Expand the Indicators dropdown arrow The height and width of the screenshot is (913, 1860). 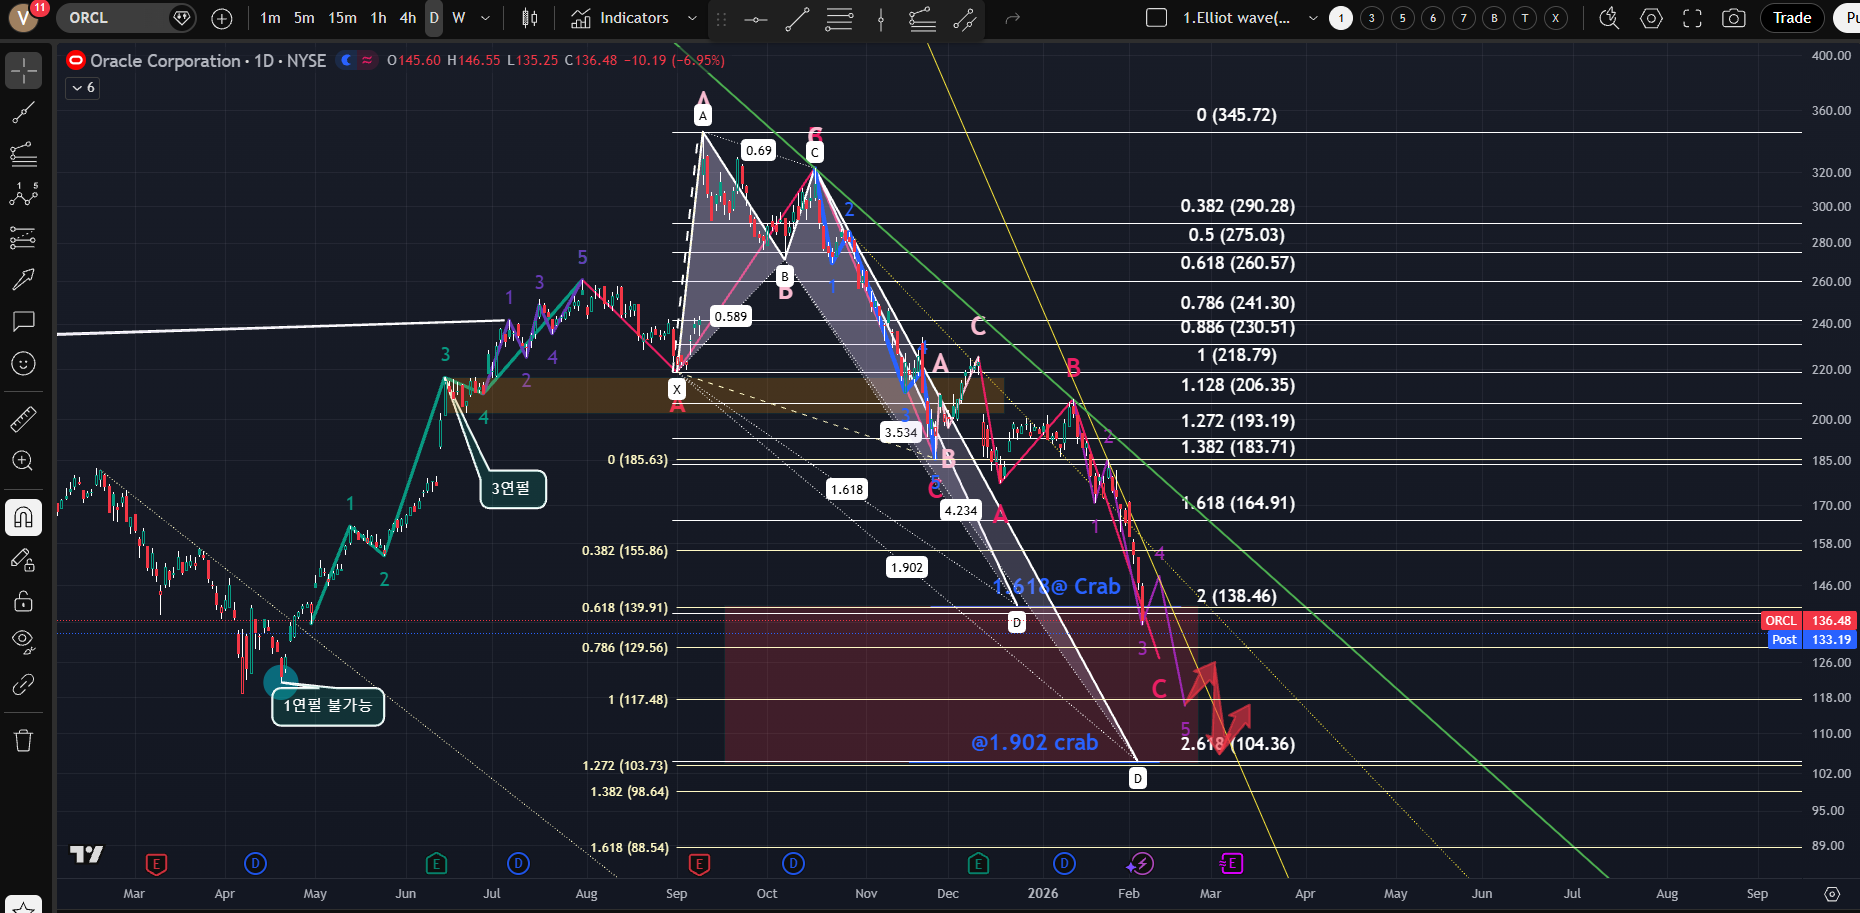click(692, 18)
